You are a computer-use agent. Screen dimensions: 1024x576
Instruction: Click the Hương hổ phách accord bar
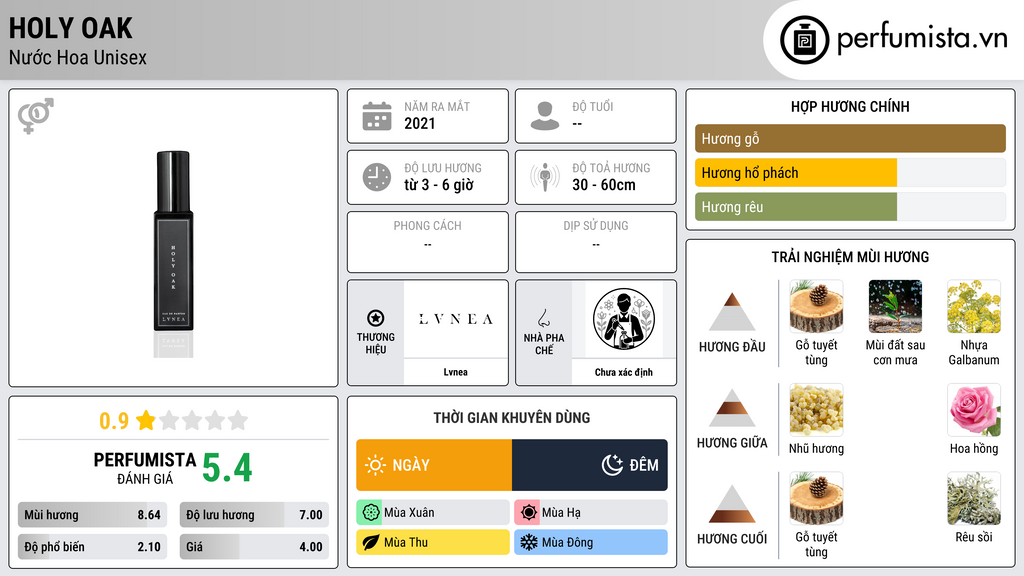(850, 173)
